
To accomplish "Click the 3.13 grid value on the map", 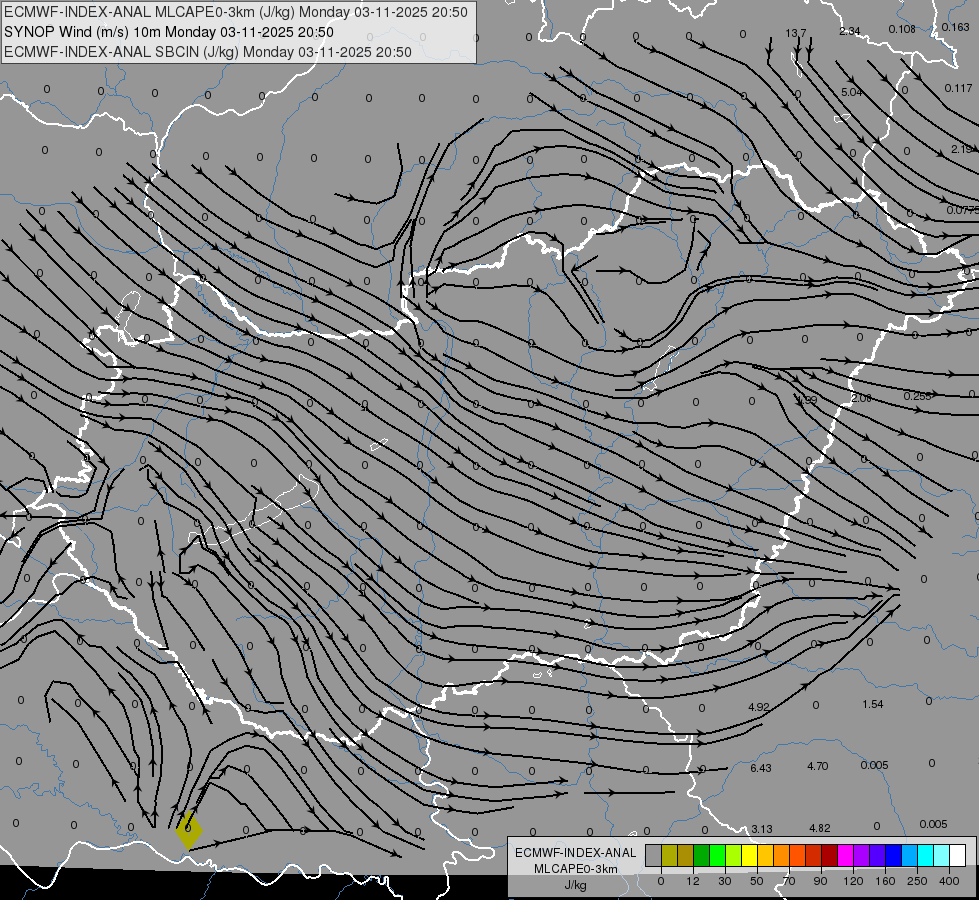I will coord(762,829).
